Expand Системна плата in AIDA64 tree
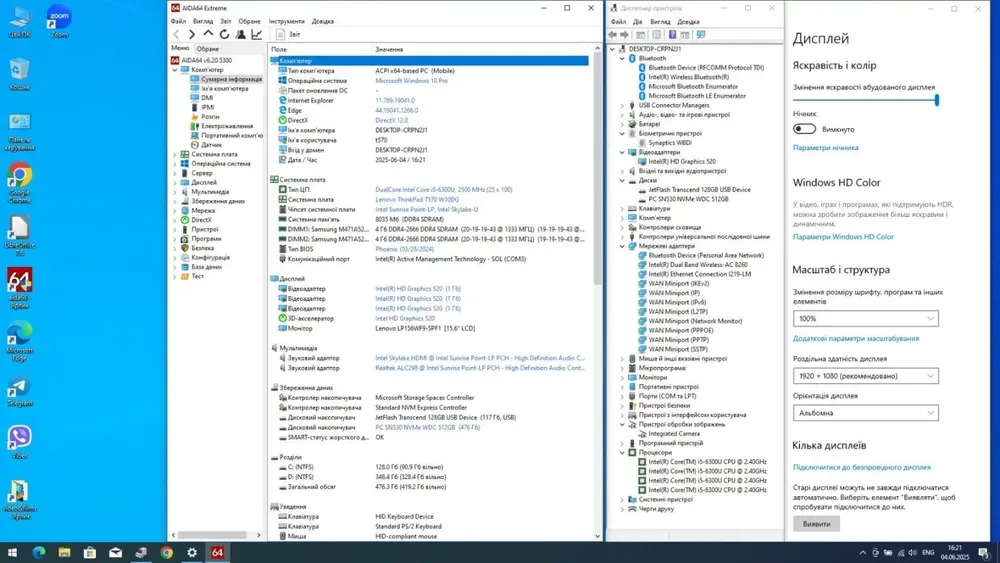This screenshot has width=1000, height=563. (176, 155)
